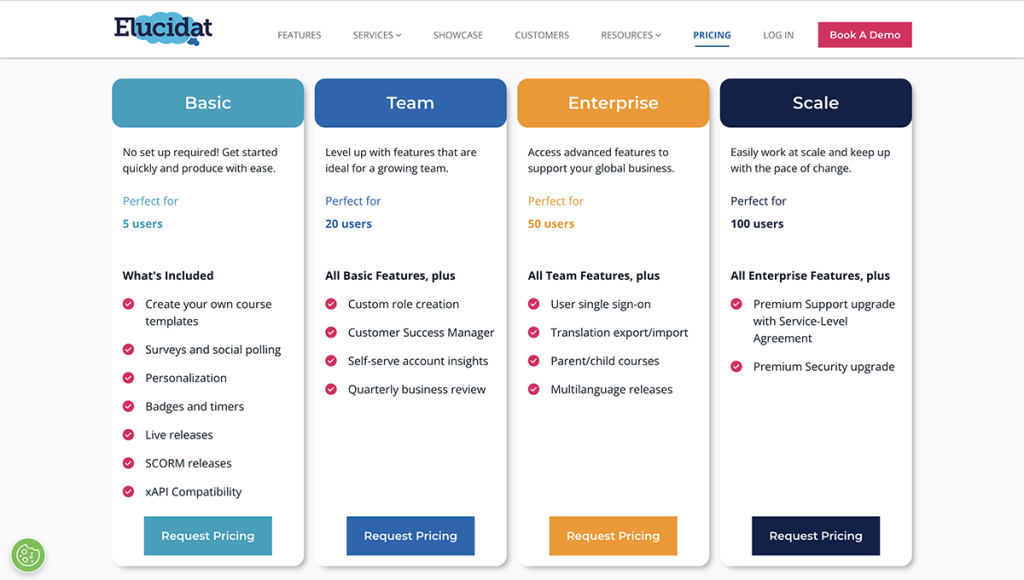Click the '50 users' text

point(551,223)
